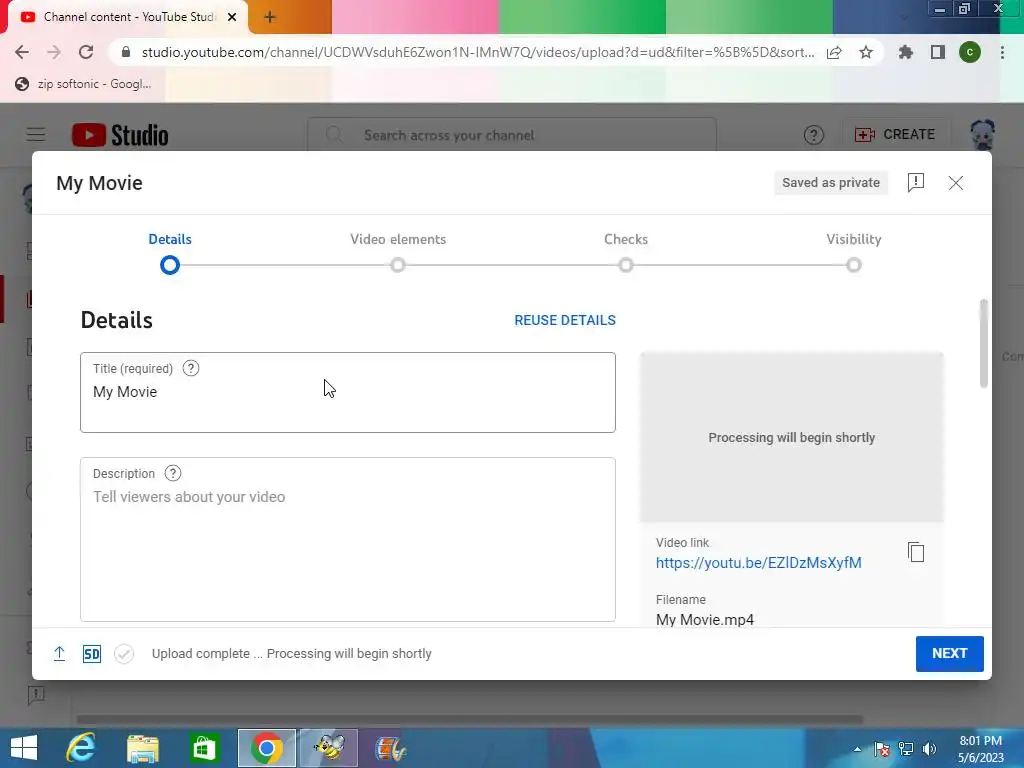The height and width of the screenshot is (768, 1024).
Task: Open the Windows Start menu
Action: (x=24, y=748)
